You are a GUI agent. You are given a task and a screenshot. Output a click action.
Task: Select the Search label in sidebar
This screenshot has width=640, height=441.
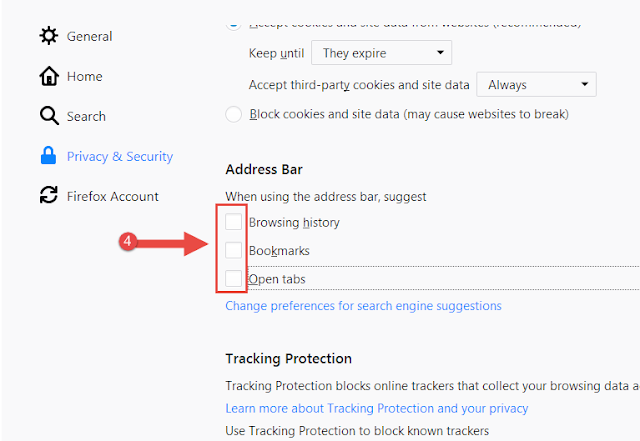click(x=86, y=116)
